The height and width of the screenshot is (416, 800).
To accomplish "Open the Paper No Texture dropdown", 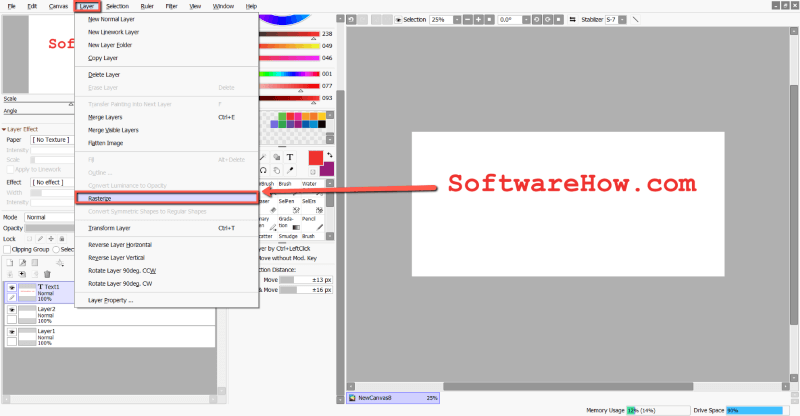I will pos(52,140).
